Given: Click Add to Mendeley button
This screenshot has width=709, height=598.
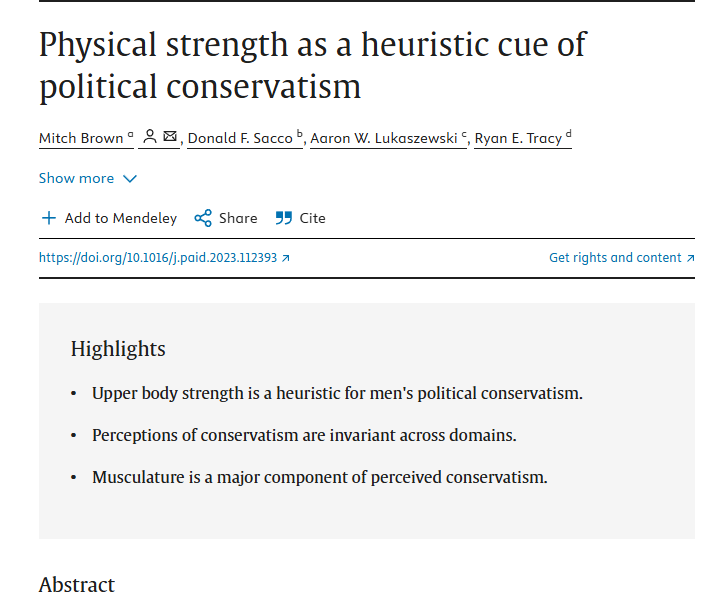Looking at the screenshot, I should 109,218.
